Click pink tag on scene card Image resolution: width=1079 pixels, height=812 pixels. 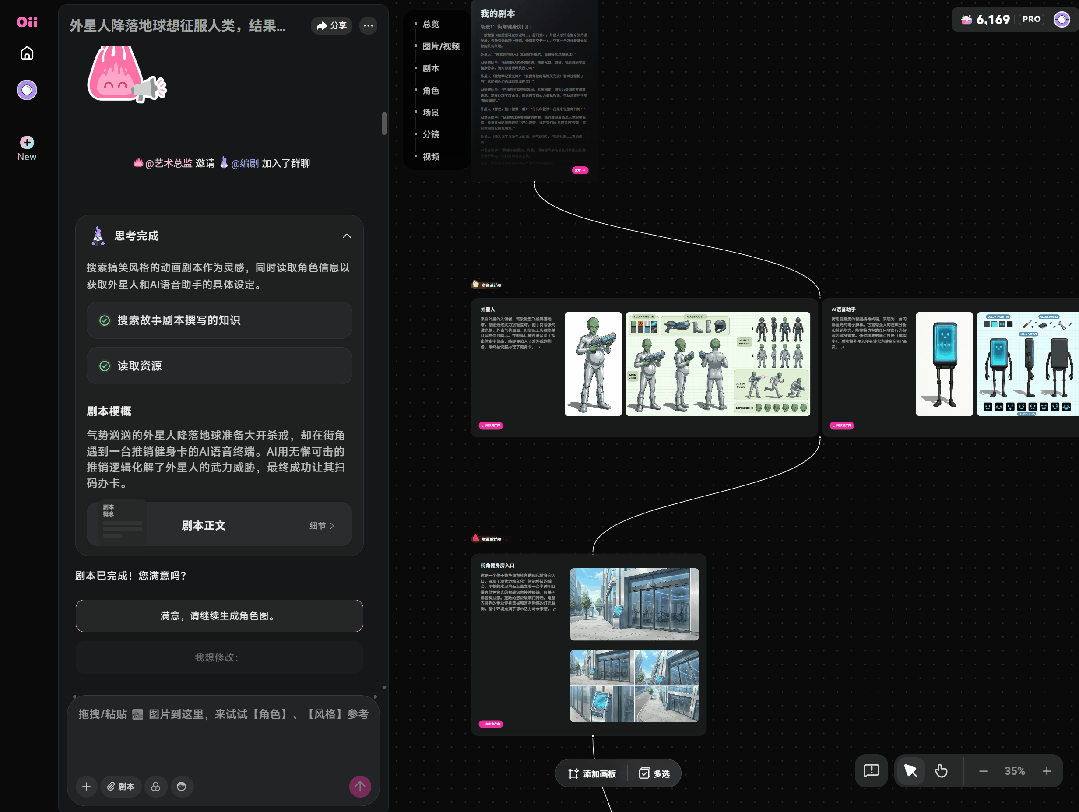point(491,724)
